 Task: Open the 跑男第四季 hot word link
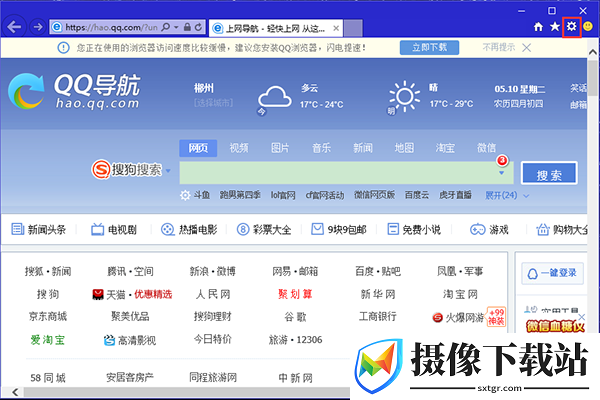tap(240, 195)
